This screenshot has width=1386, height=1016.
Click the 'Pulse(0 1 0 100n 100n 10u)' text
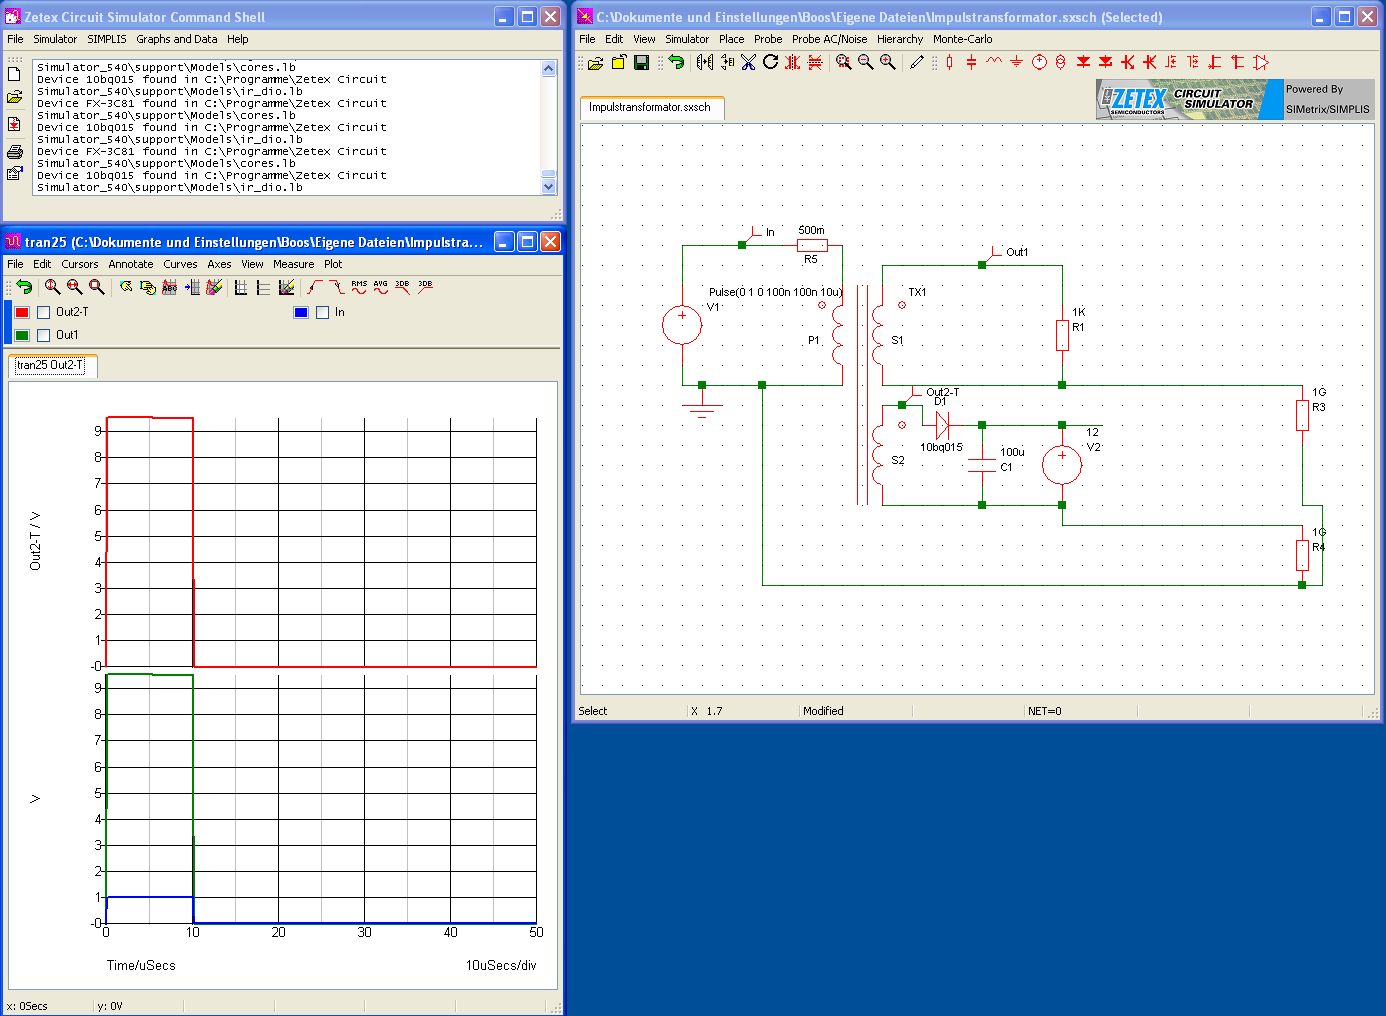[775, 292]
